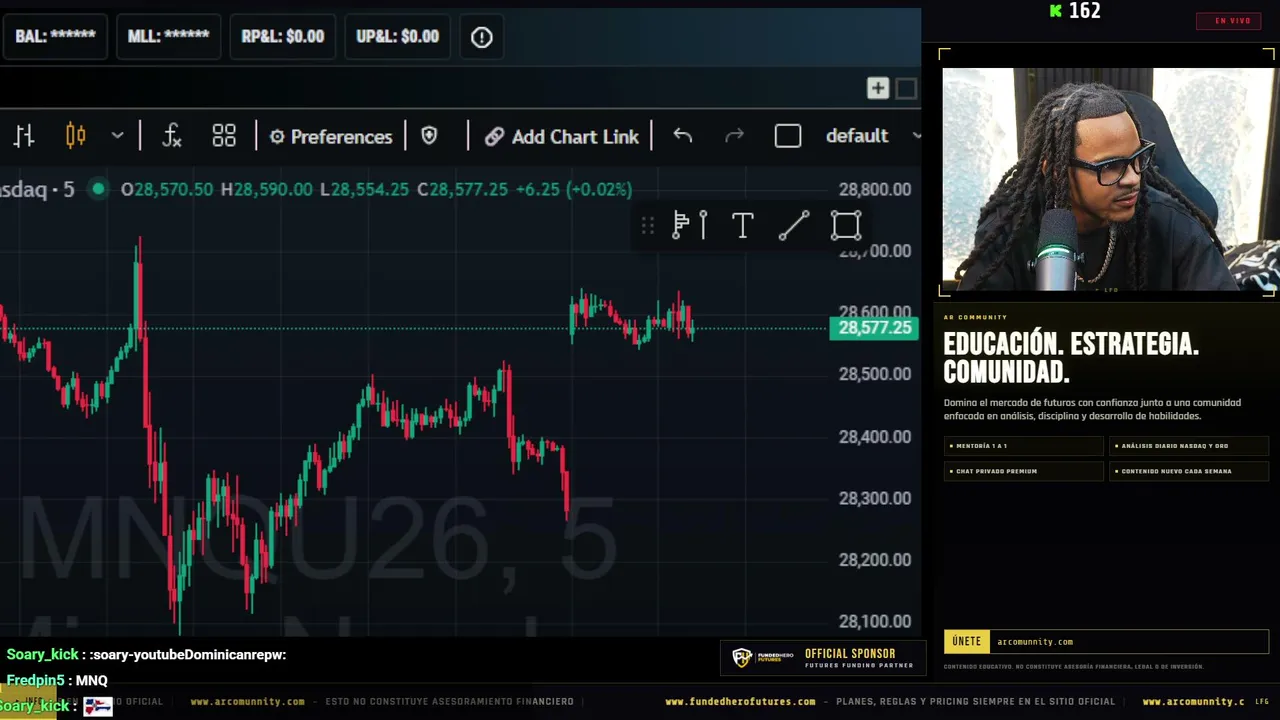Screen dimensions: 1280x720
Task: Select the Text drawing tool
Action: click(742, 226)
